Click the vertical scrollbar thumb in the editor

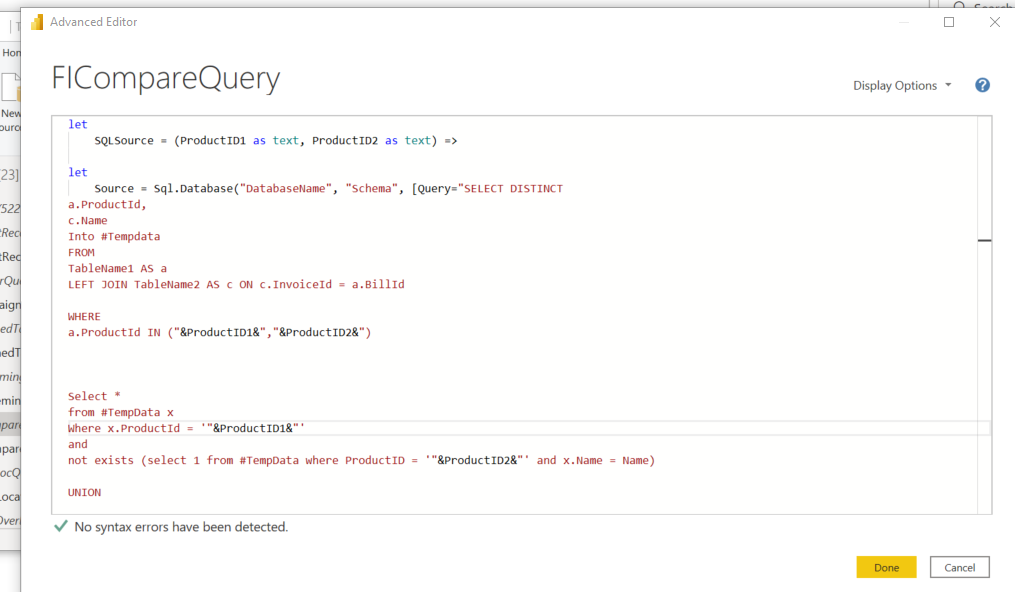984,241
